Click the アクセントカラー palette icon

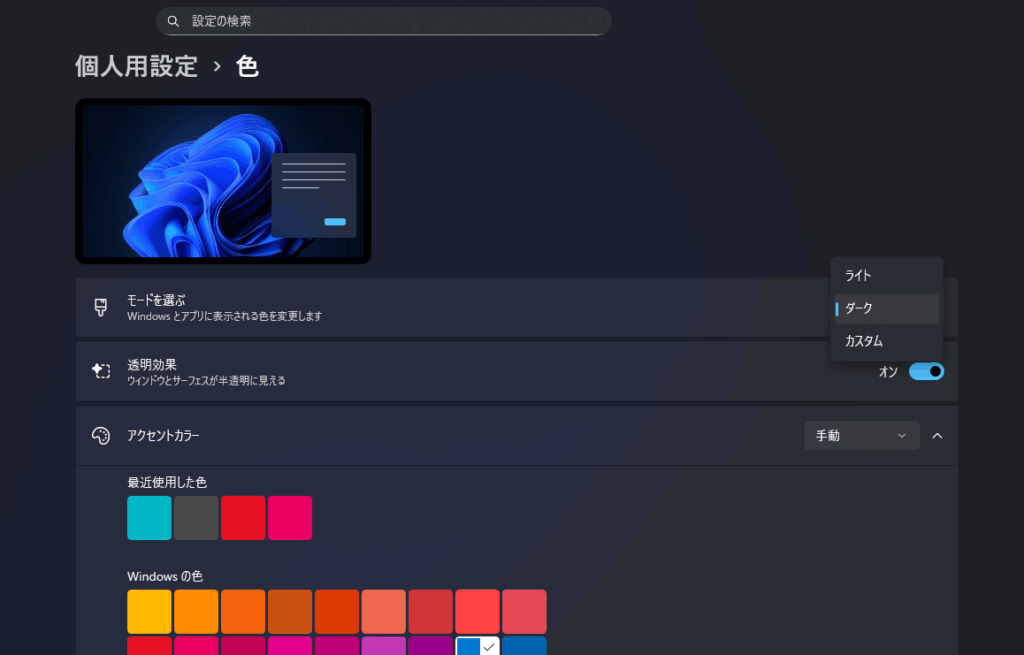click(x=100, y=436)
